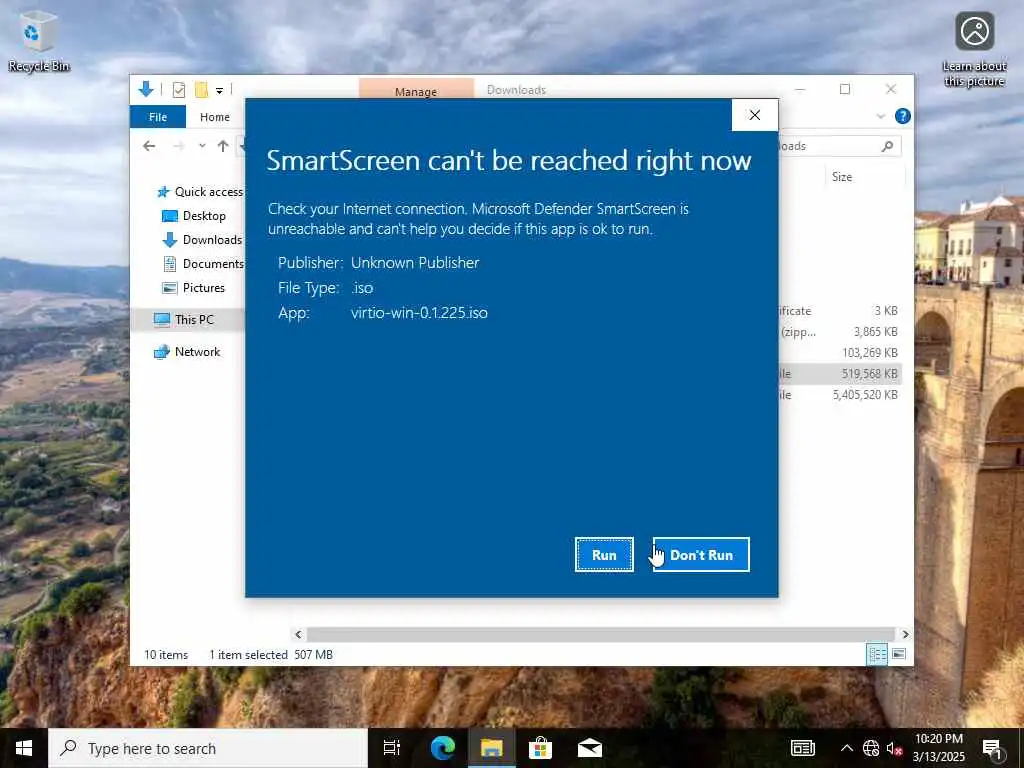Expand the ribbon with chevron arrow
This screenshot has height=768, width=1024.
[880, 116]
